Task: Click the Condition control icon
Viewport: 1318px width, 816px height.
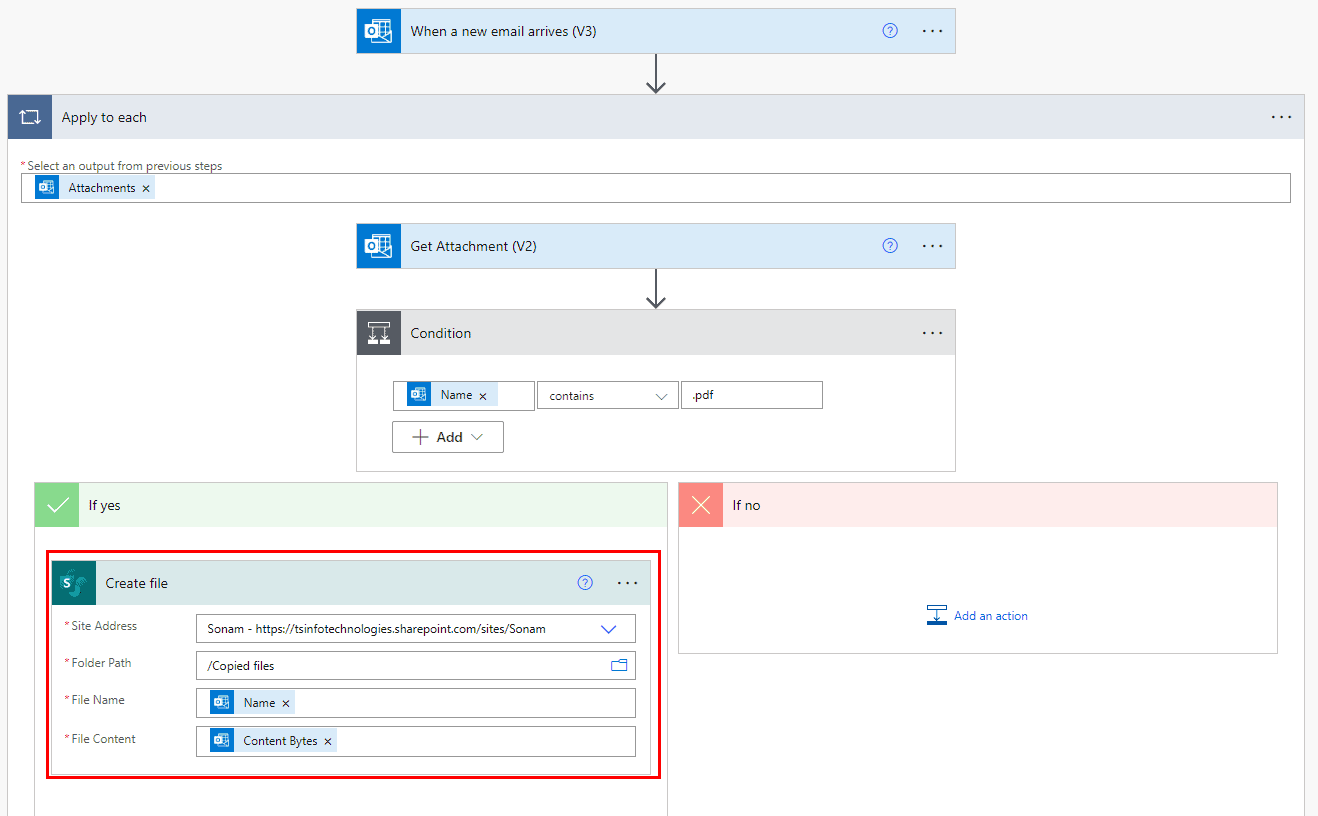Action: pyautogui.click(x=378, y=332)
